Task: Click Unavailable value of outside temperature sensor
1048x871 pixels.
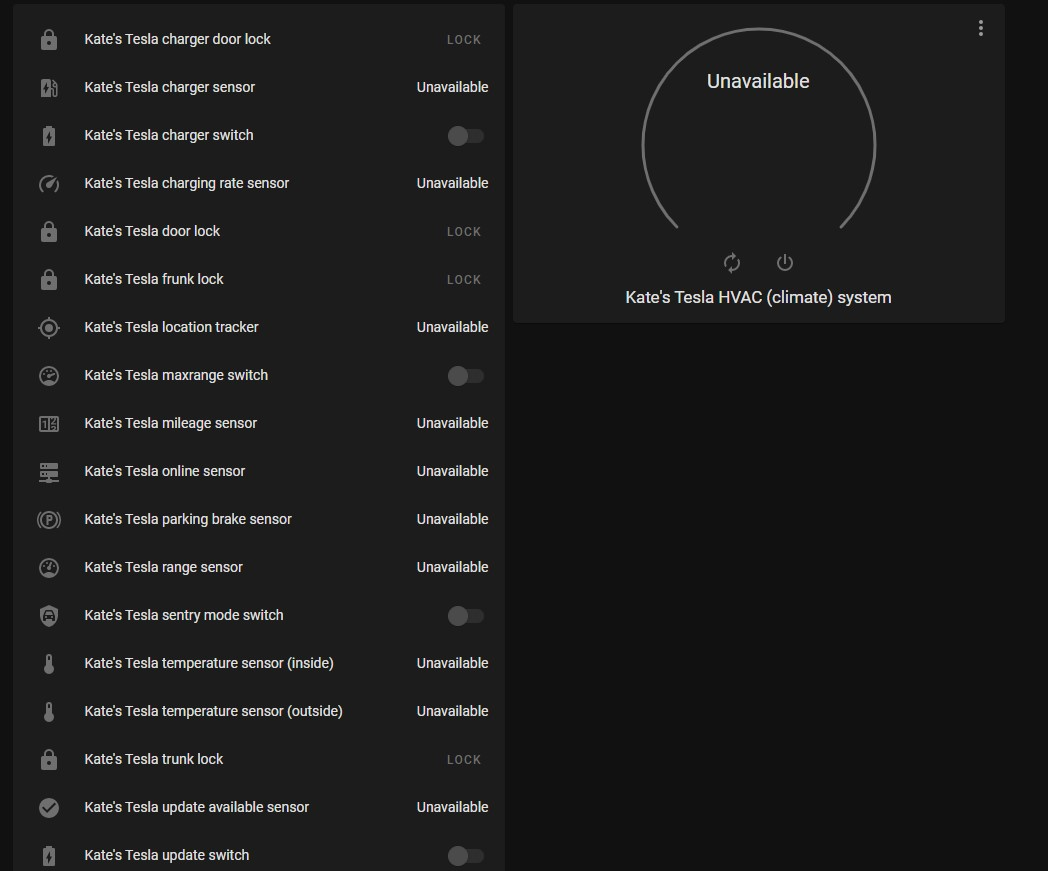Action: (x=452, y=711)
